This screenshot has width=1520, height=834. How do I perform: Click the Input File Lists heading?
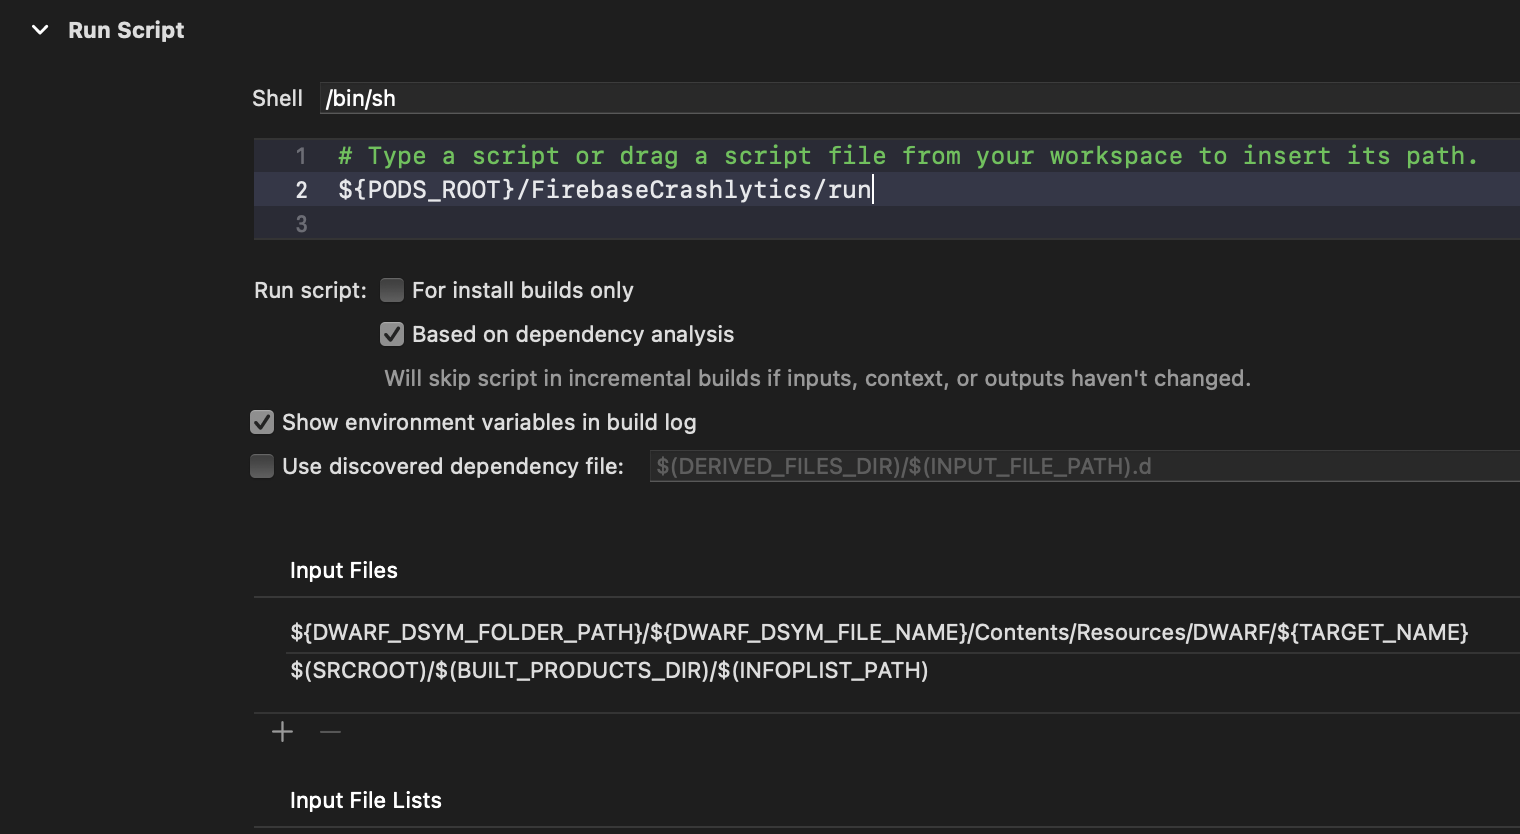[x=366, y=800]
